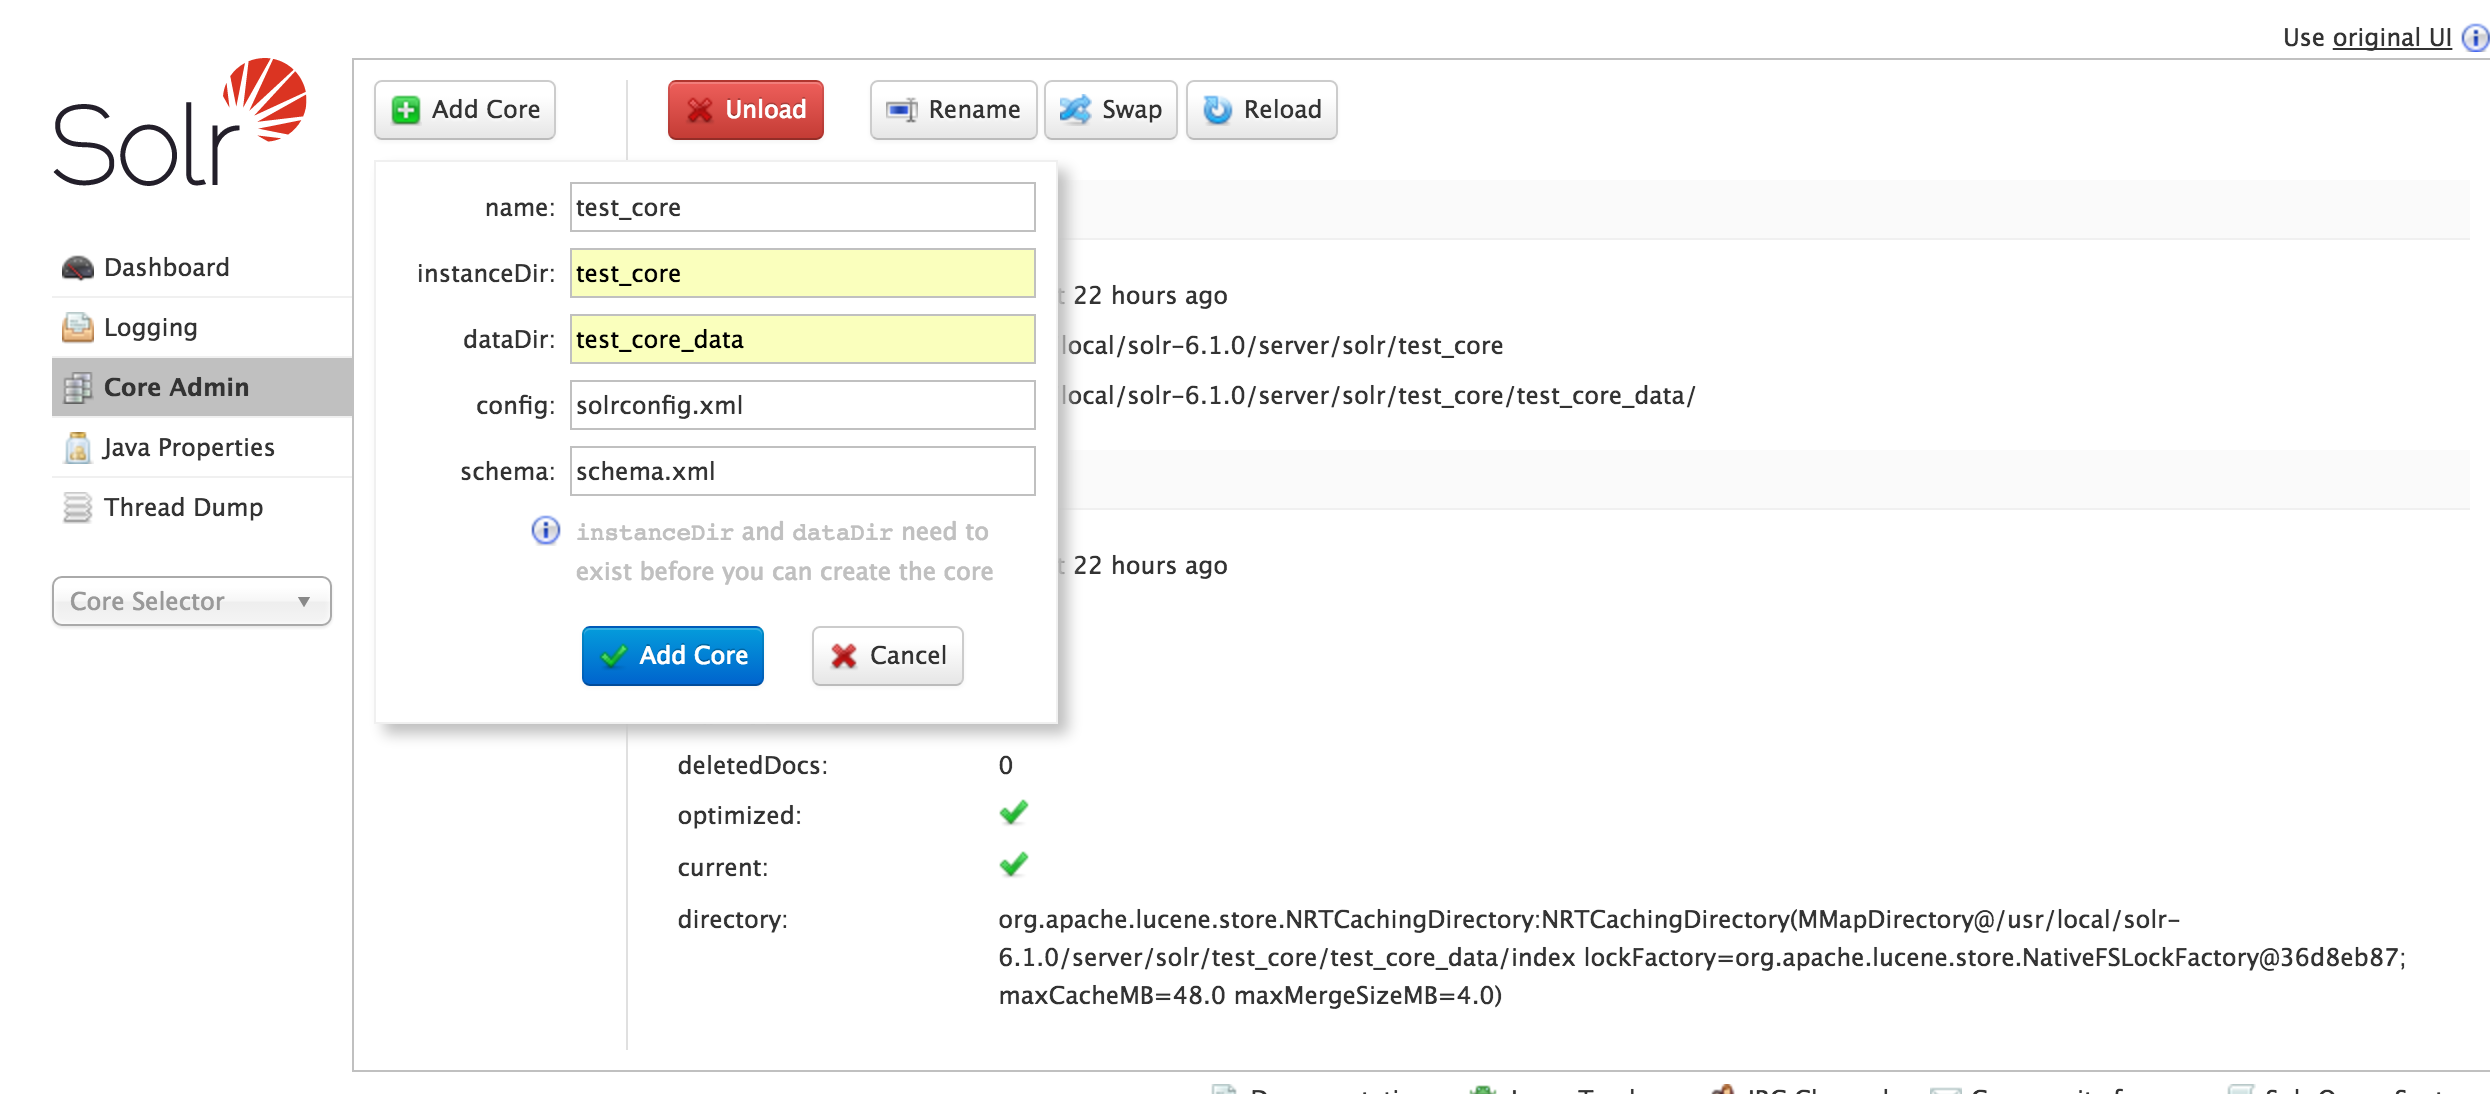Click the instanceDir input field
The height and width of the screenshot is (1094, 2490).
click(803, 273)
